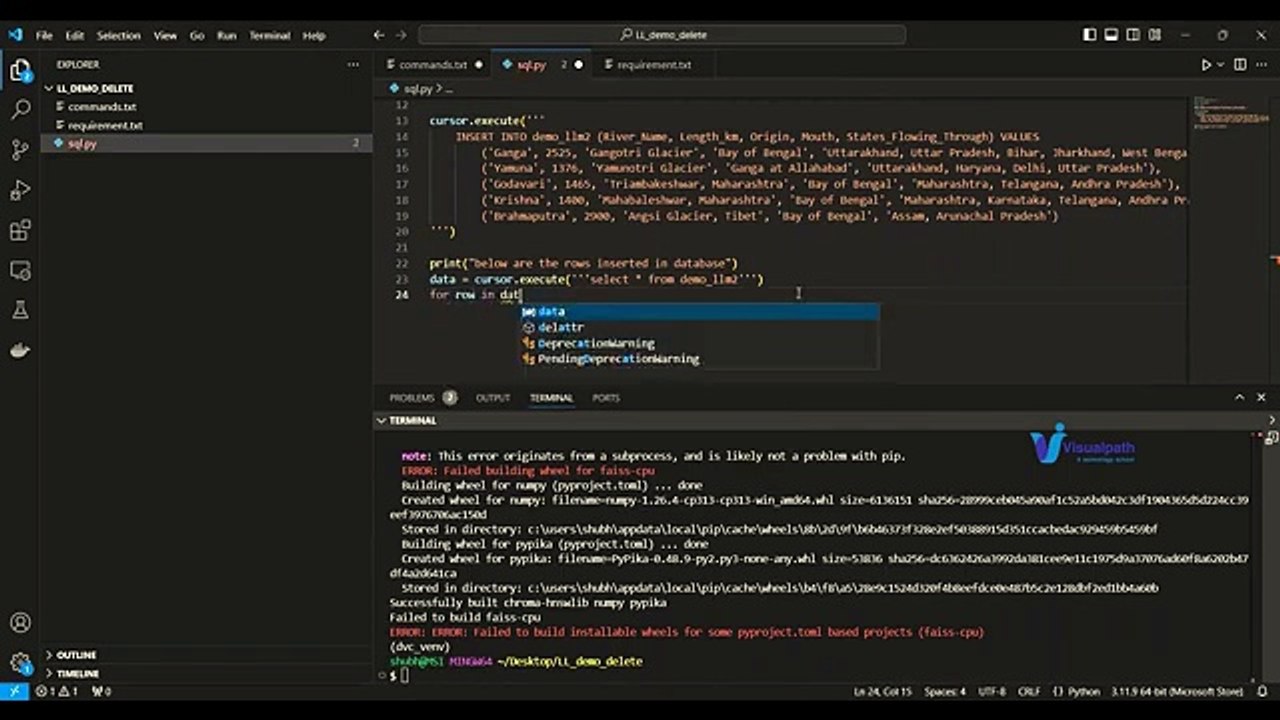Screen dimensions: 1280x720
Task: Customize layout from title bar
Action: [x=1155, y=35]
